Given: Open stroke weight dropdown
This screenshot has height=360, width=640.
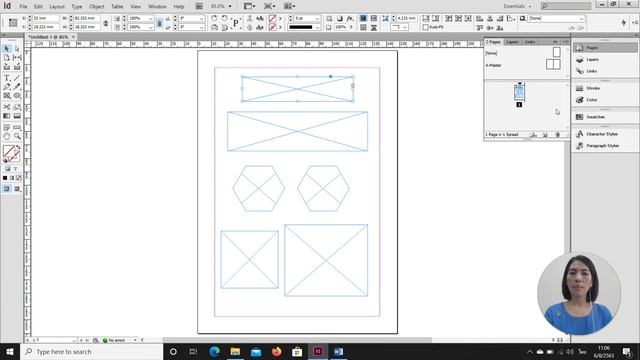Looking at the screenshot, I should coord(317,18).
